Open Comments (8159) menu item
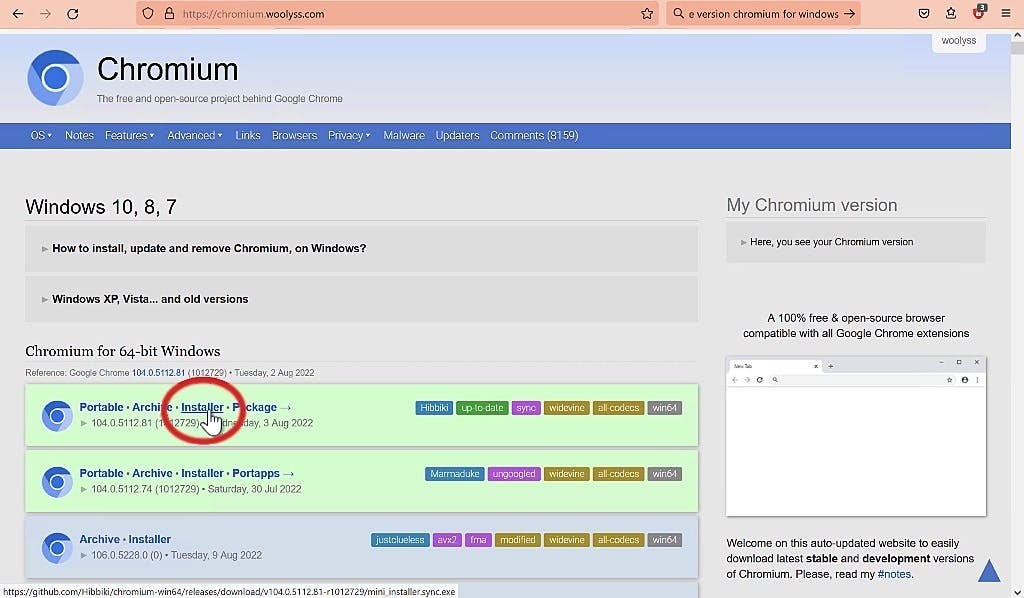The height and width of the screenshot is (598, 1024). [534, 135]
